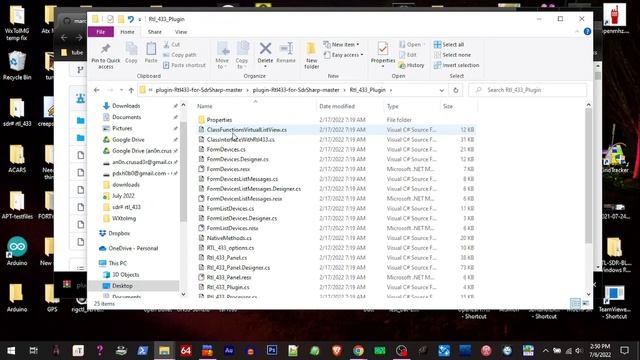
Task: Click the History button
Action: (411, 65)
